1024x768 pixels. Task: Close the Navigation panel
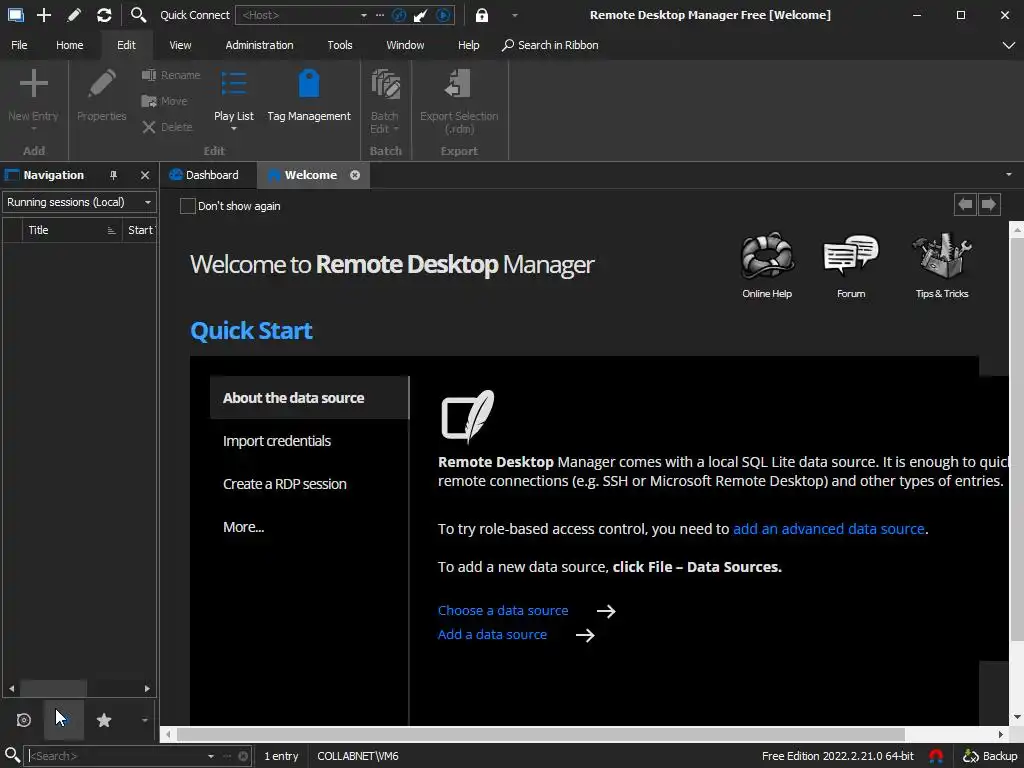(x=145, y=175)
